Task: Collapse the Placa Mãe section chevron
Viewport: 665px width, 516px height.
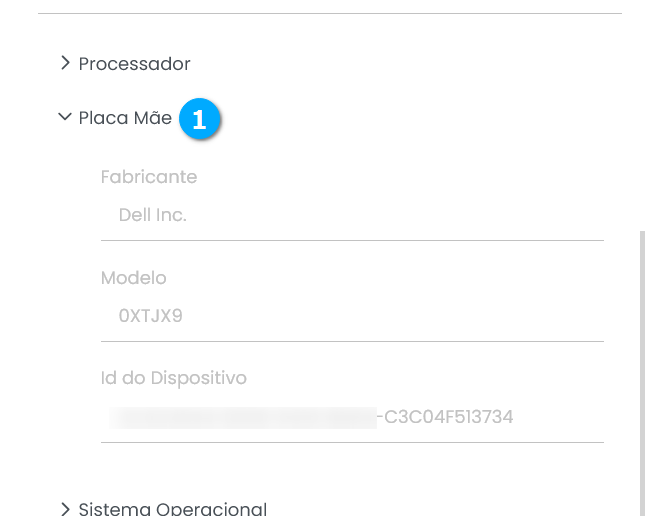Action: click(65, 117)
